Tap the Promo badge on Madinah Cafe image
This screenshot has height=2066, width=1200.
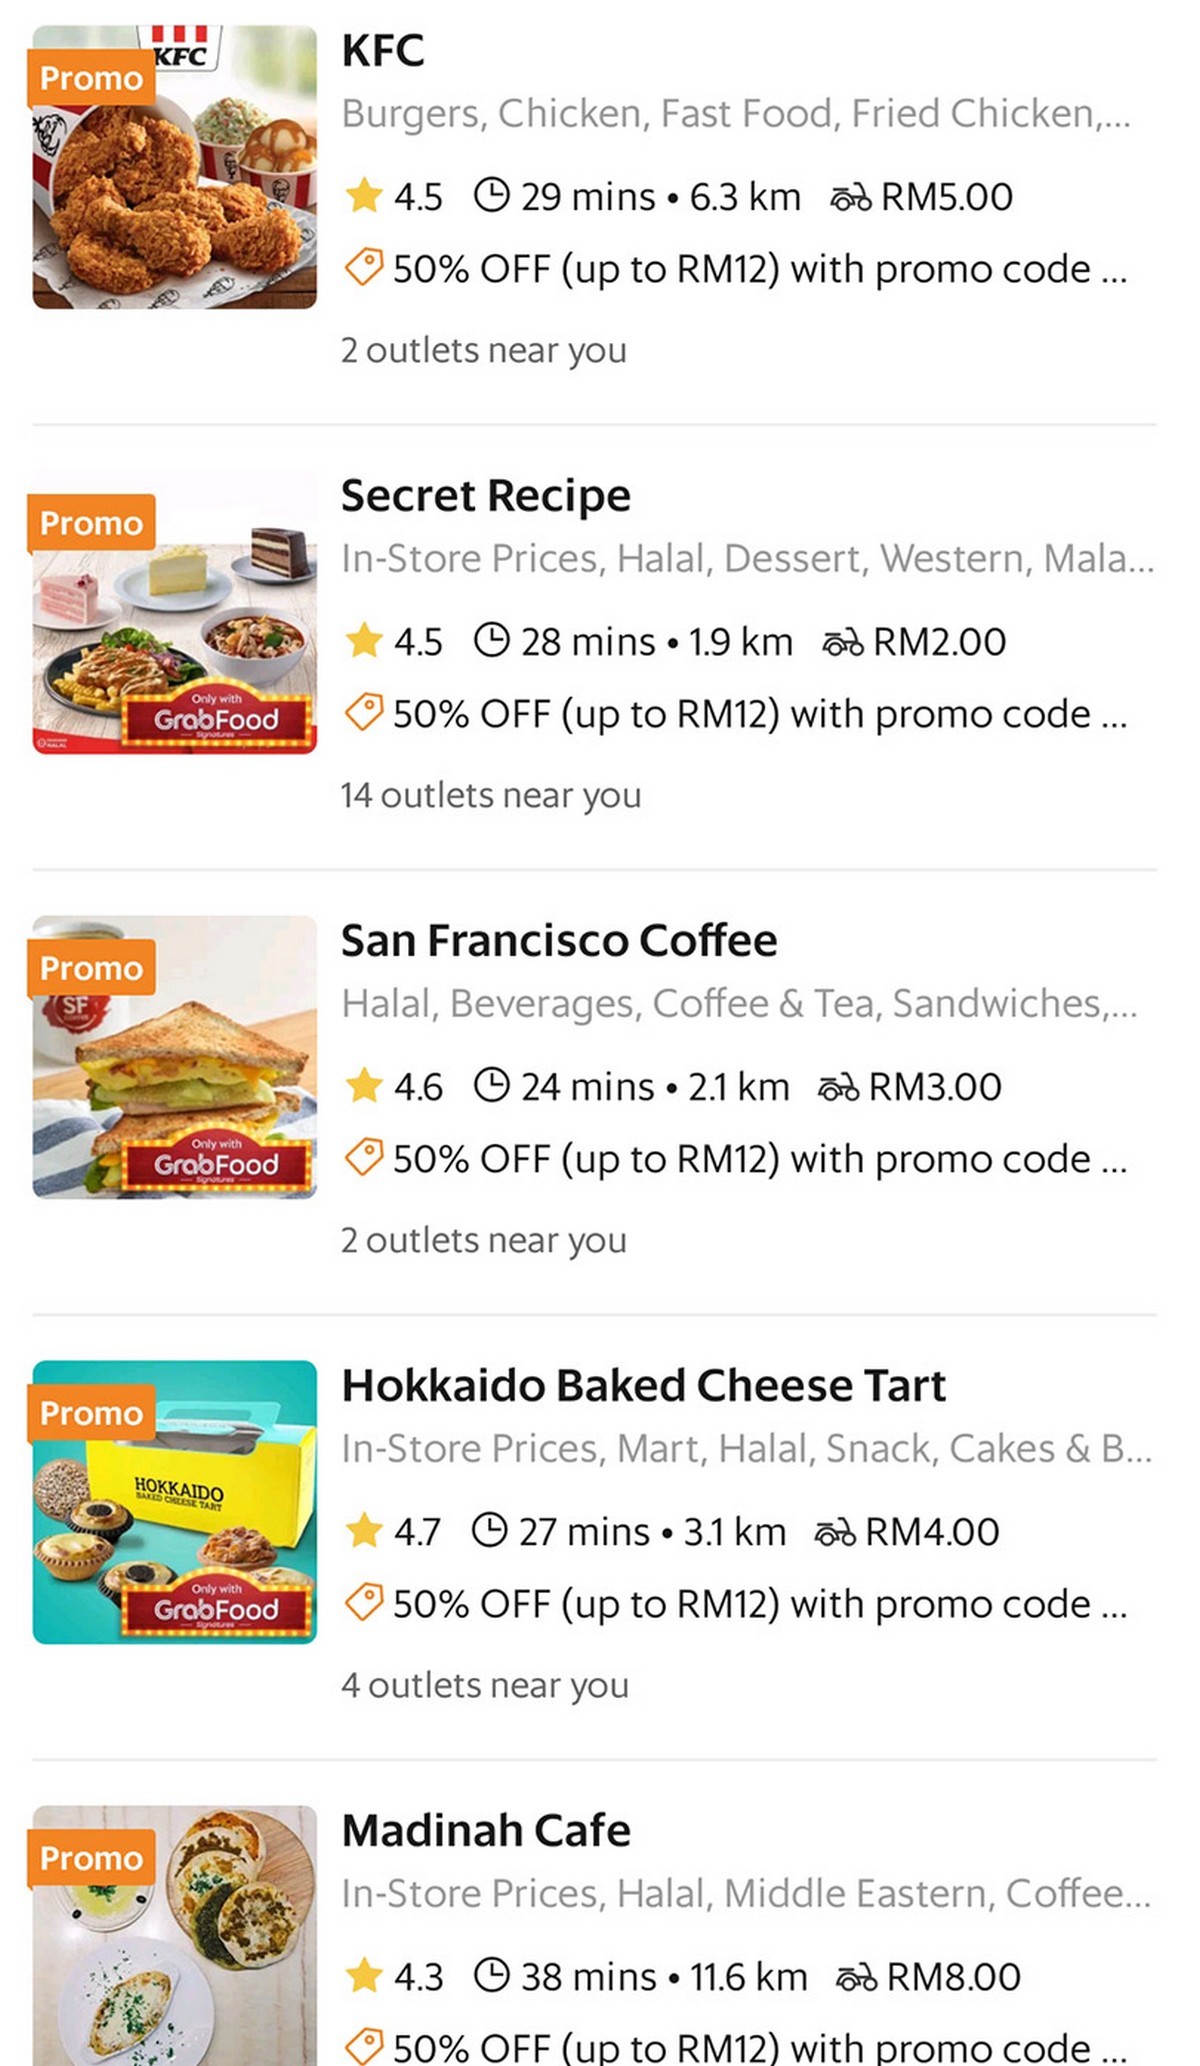91,1858
